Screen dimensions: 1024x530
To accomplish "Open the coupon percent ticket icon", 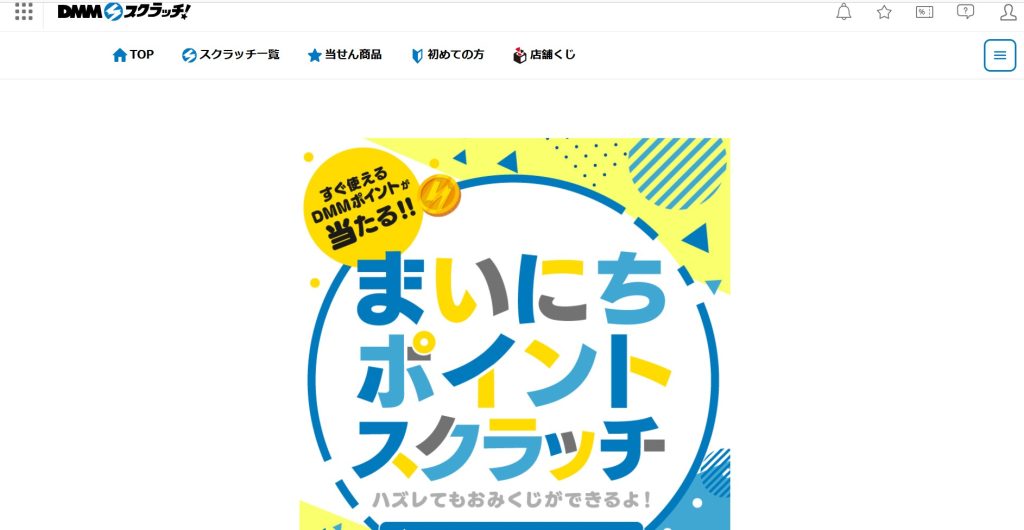I will (924, 12).
